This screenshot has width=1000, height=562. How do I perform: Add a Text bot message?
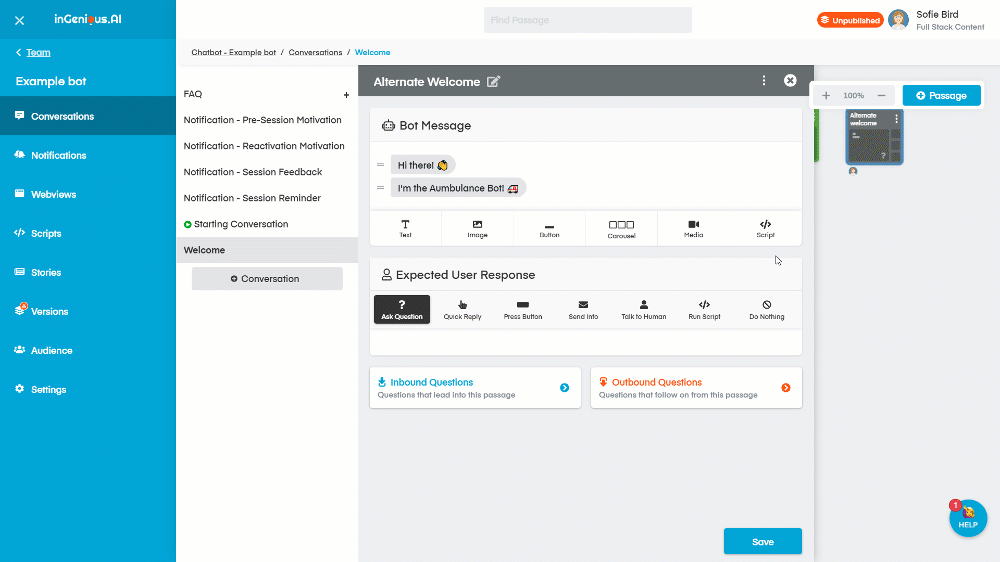click(406, 228)
